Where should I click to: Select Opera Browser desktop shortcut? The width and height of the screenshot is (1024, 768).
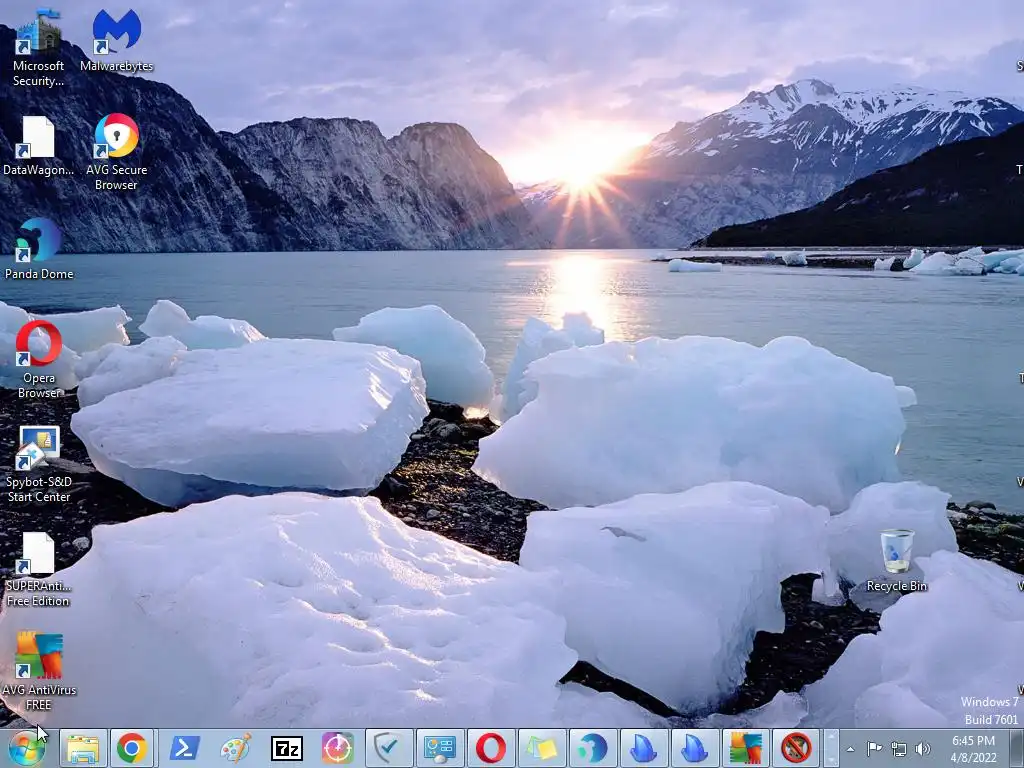pyautogui.click(x=39, y=359)
